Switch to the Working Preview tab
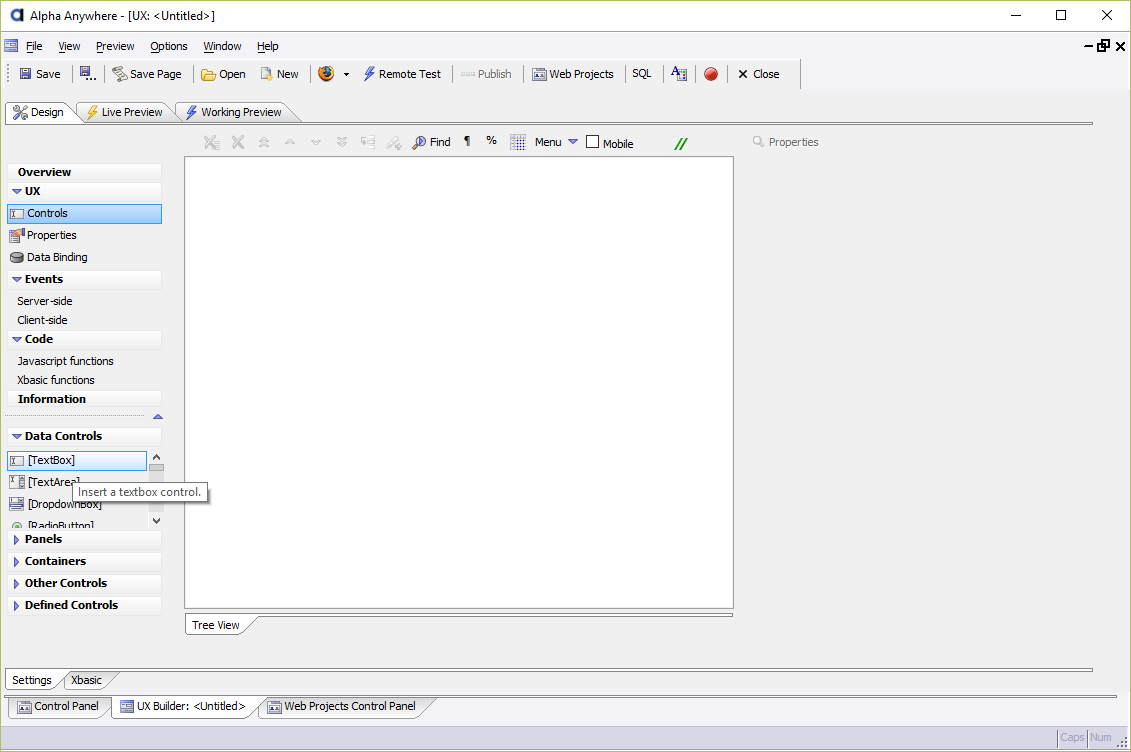The image size is (1131, 752). pos(234,112)
